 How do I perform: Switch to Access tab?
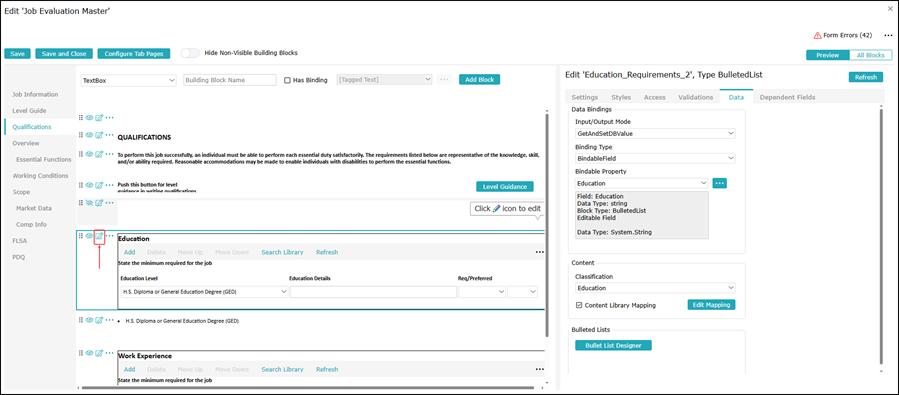pyautogui.click(x=655, y=97)
